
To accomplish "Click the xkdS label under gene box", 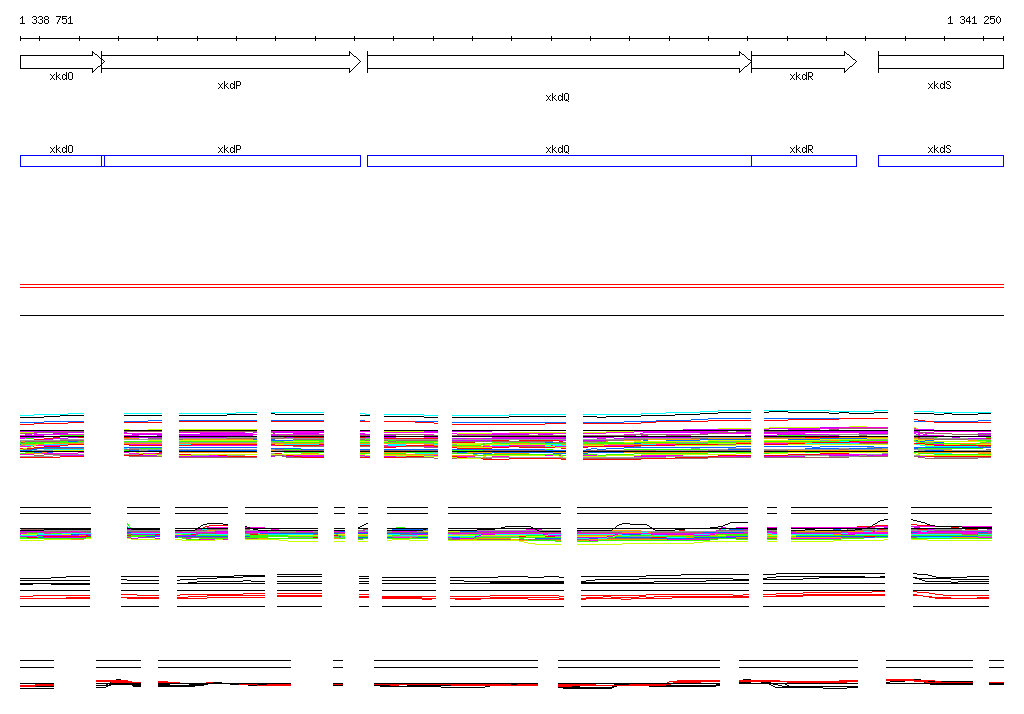I will (939, 85).
